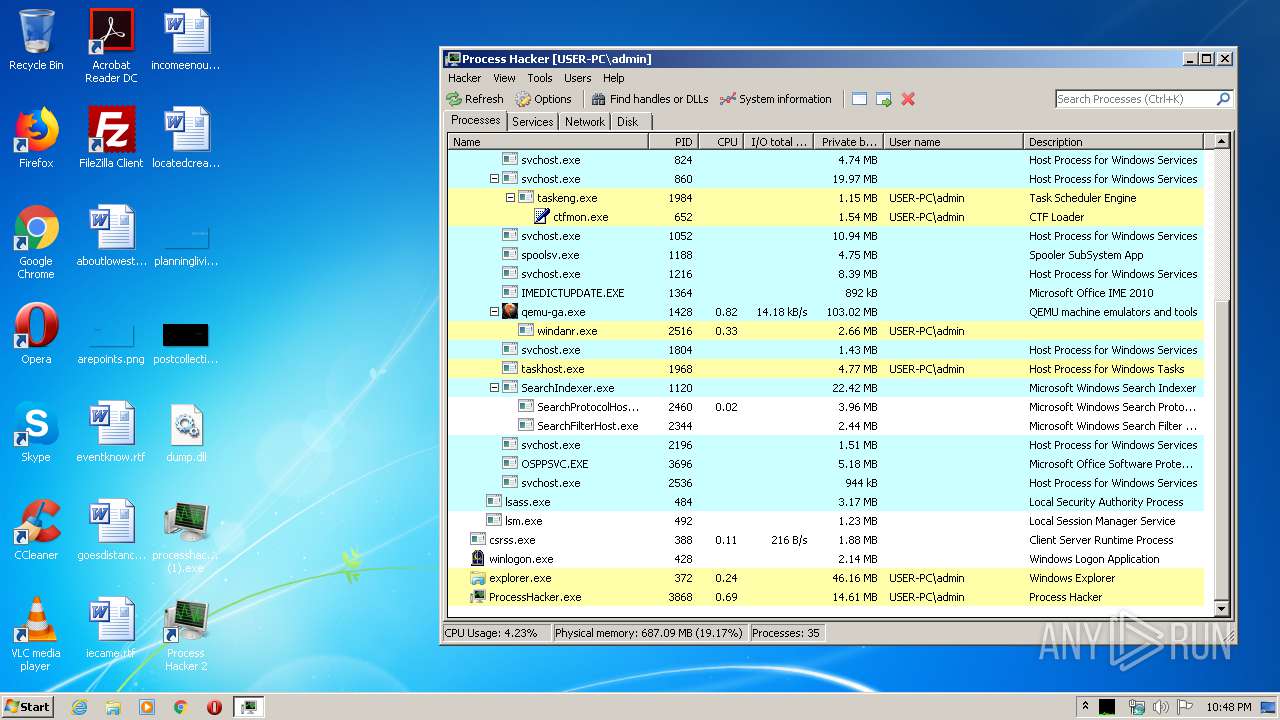The height and width of the screenshot is (720, 1280).
Task: Open the View menu
Action: coord(504,78)
